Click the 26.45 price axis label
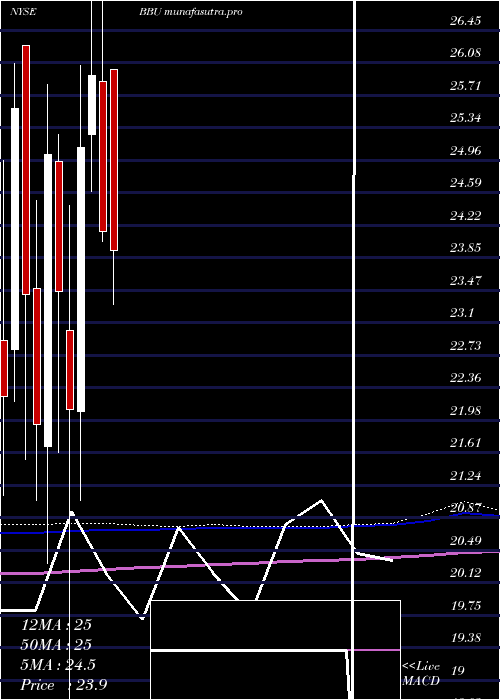The height and width of the screenshot is (700, 500). (x=465, y=21)
